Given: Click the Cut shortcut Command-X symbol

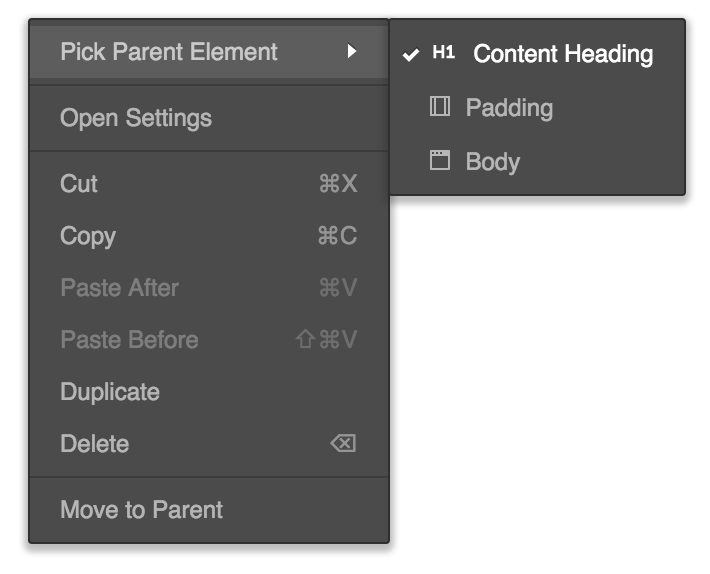Looking at the screenshot, I should pos(338,184).
